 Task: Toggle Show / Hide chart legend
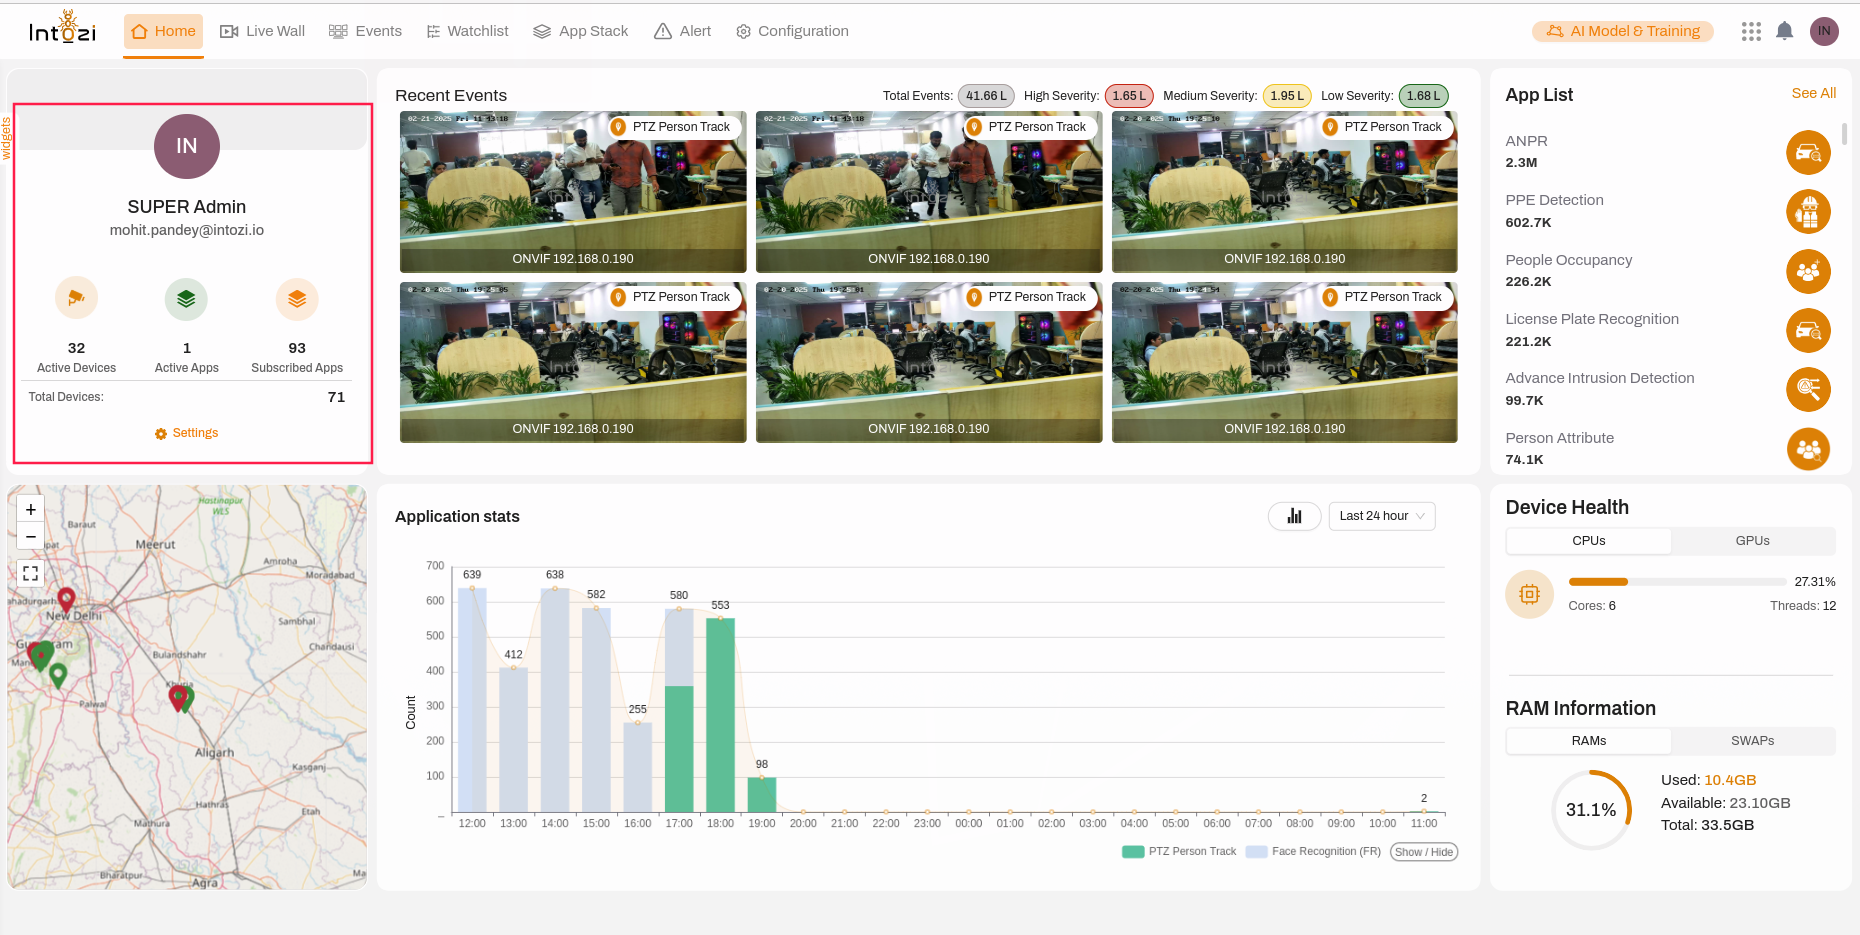(x=1423, y=852)
